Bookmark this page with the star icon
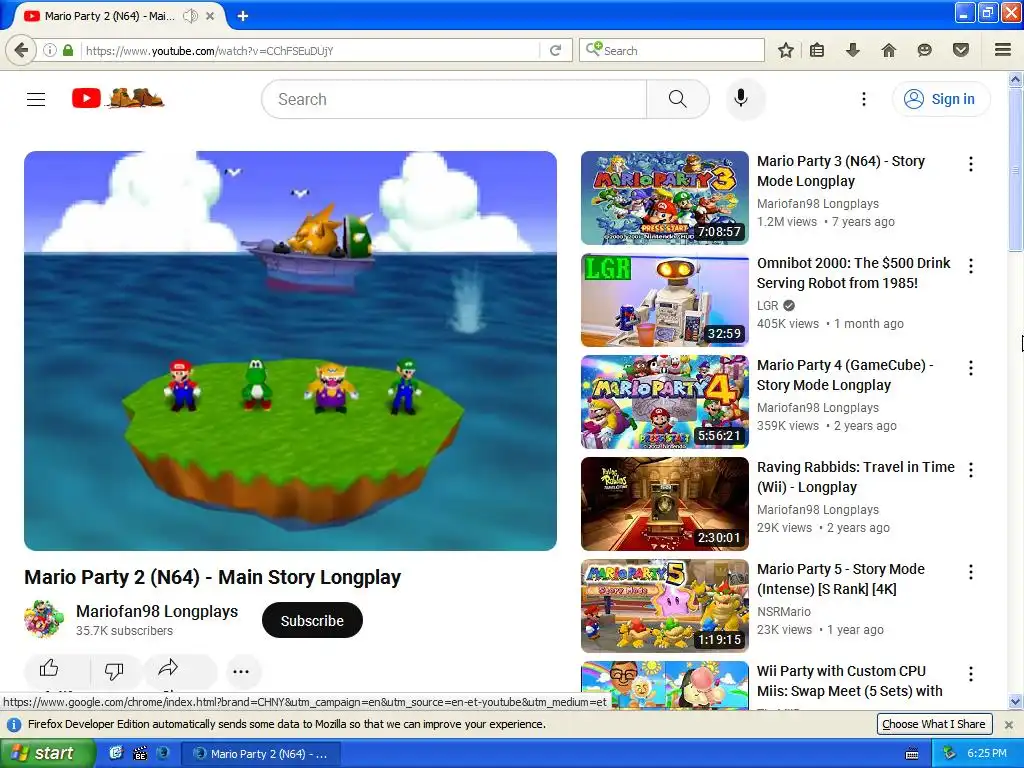Viewport: 1024px width, 768px height. pyautogui.click(x=786, y=50)
